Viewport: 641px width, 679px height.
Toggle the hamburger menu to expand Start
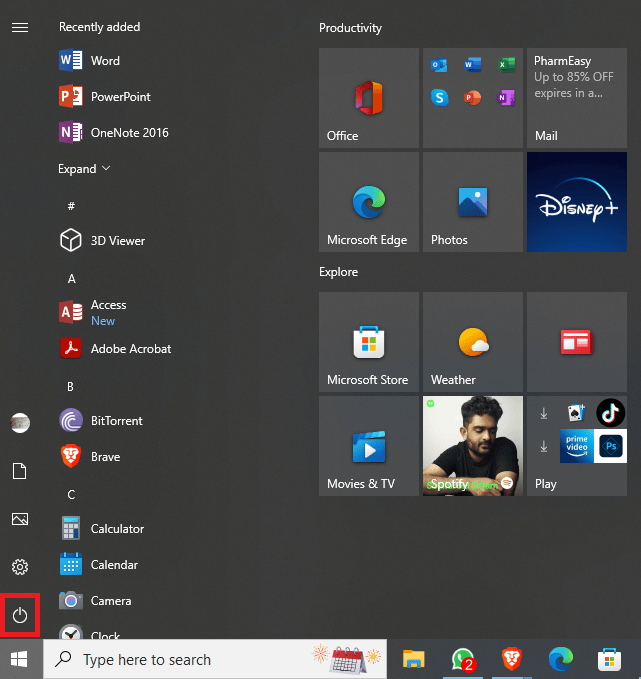click(20, 28)
